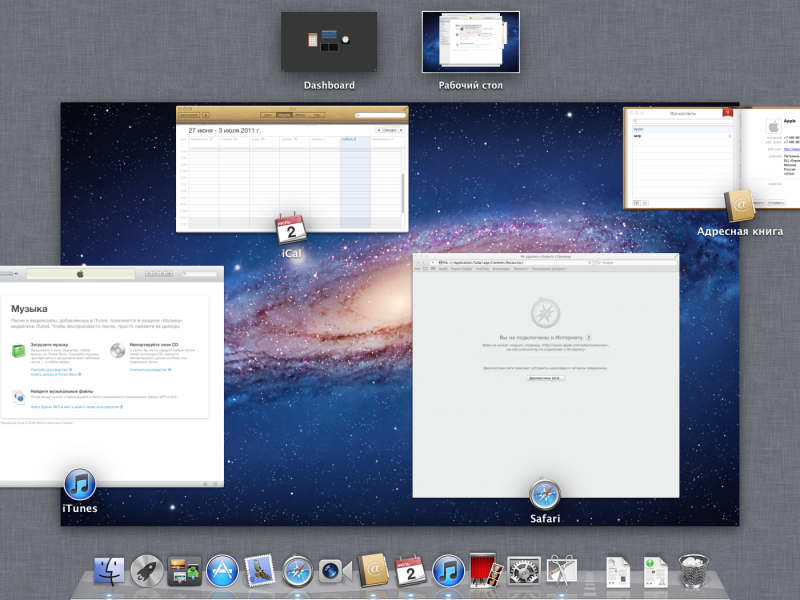The image size is (800, 600).
Task: Click the red bookmark in Address Book window
Action: tap(727, 112)
